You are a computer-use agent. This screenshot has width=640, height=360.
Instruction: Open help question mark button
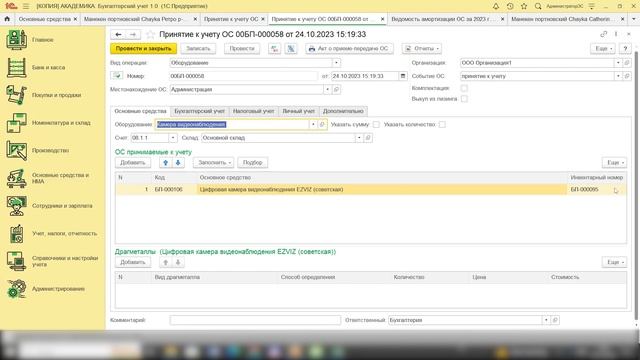tap(625, 49)
